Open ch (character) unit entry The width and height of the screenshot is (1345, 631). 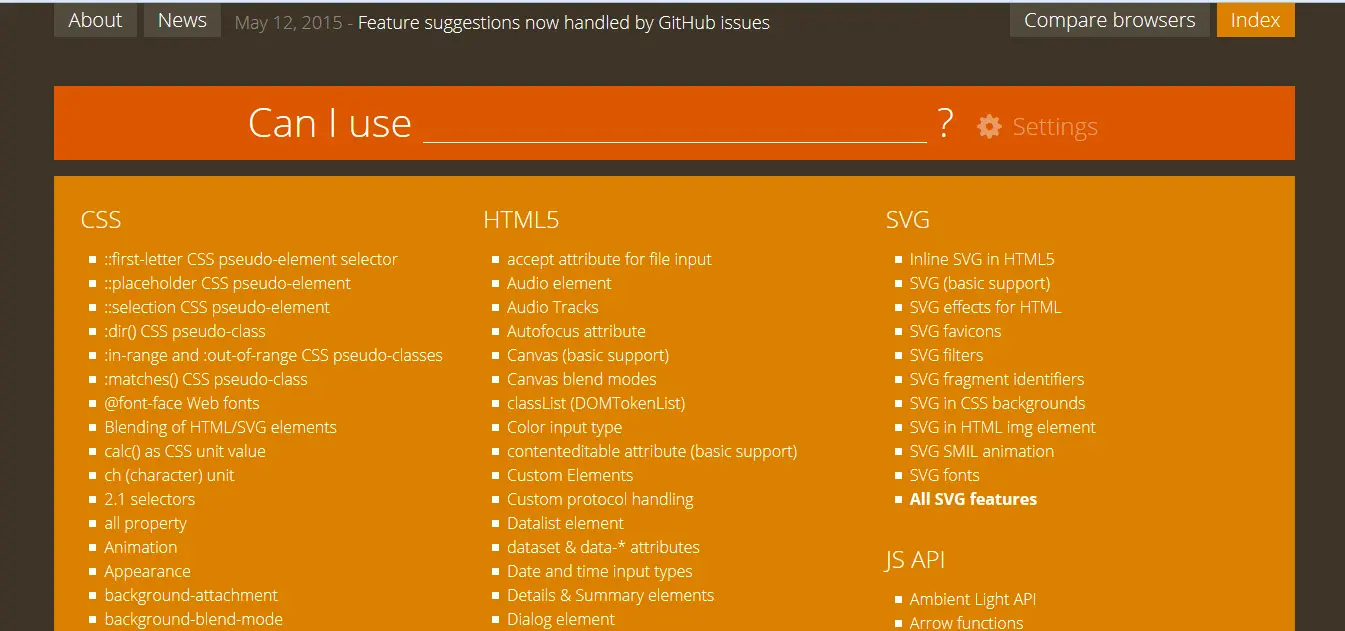tap(169, 475)
